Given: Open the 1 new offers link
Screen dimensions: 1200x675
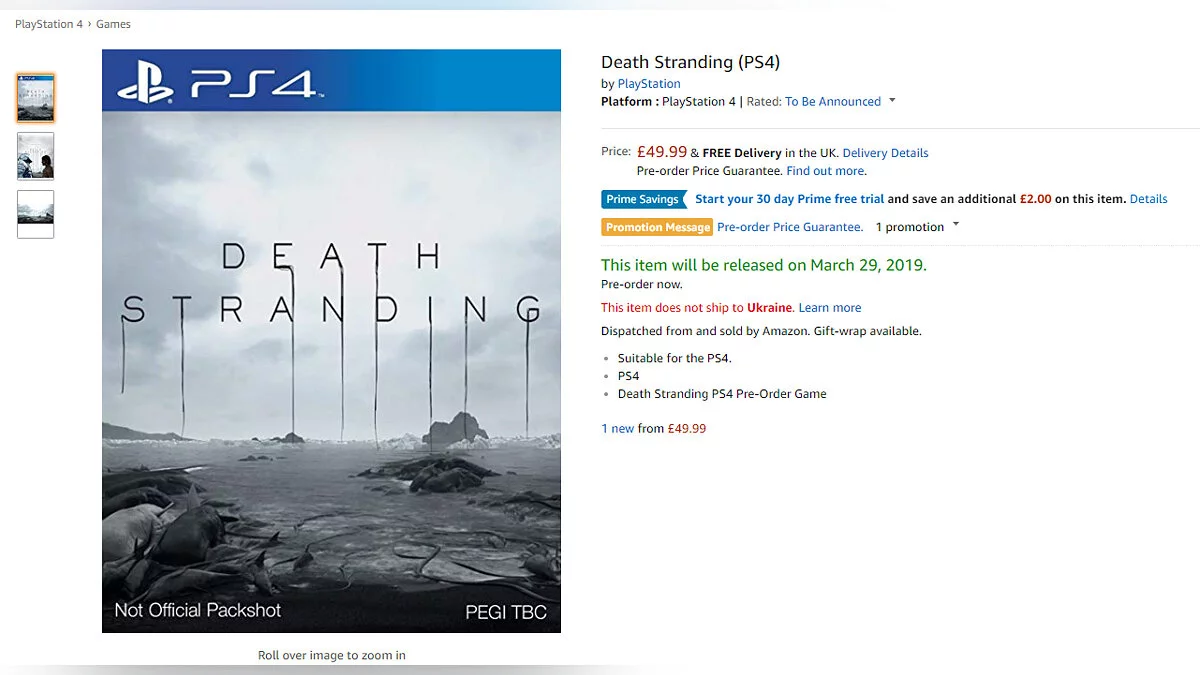Looking at the screenshot, I should pos(617,429).
